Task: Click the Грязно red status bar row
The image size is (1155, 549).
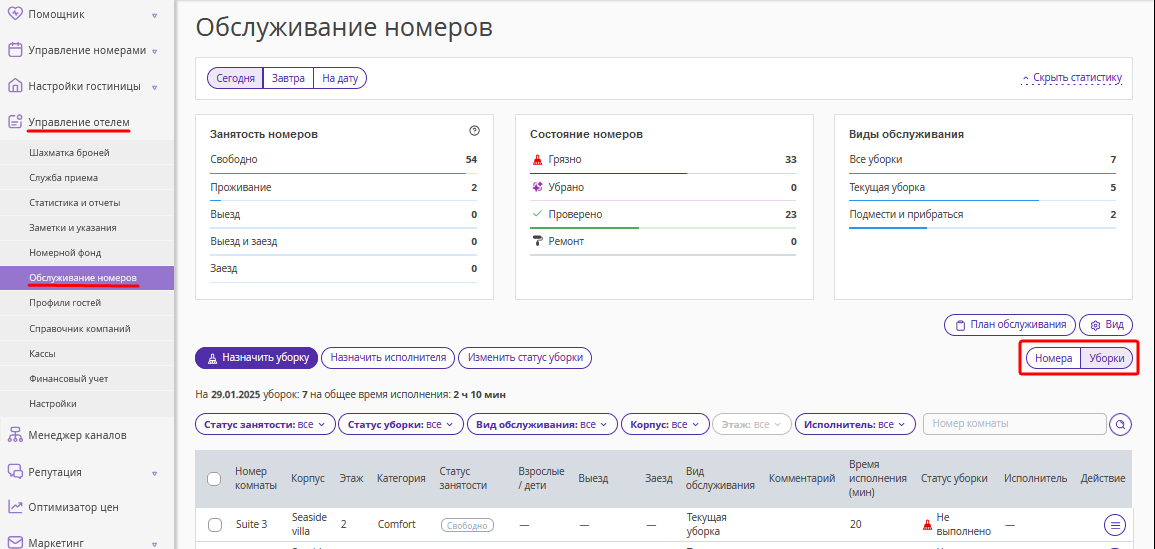Action: 663,160
